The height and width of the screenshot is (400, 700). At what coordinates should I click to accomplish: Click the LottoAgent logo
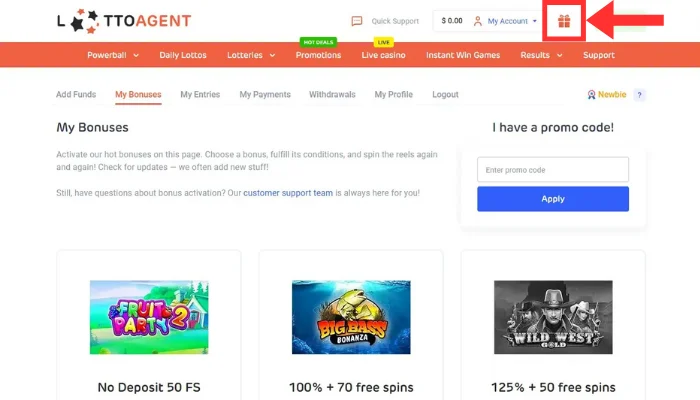(x=124, y=21)
